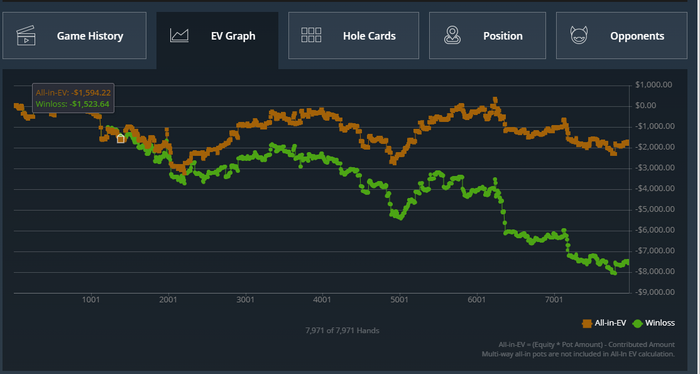Click the 6001 x-axis hand label
Screen dimensions: 700x374
click(476, 300)
